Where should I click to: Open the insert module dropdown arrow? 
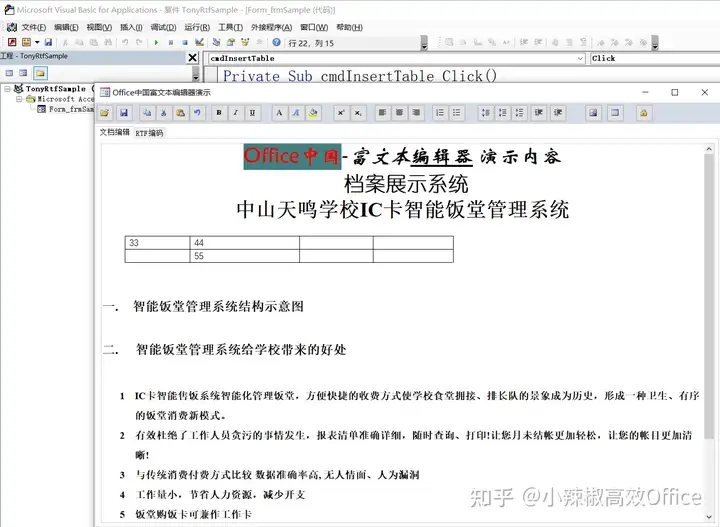click(37, 43)
